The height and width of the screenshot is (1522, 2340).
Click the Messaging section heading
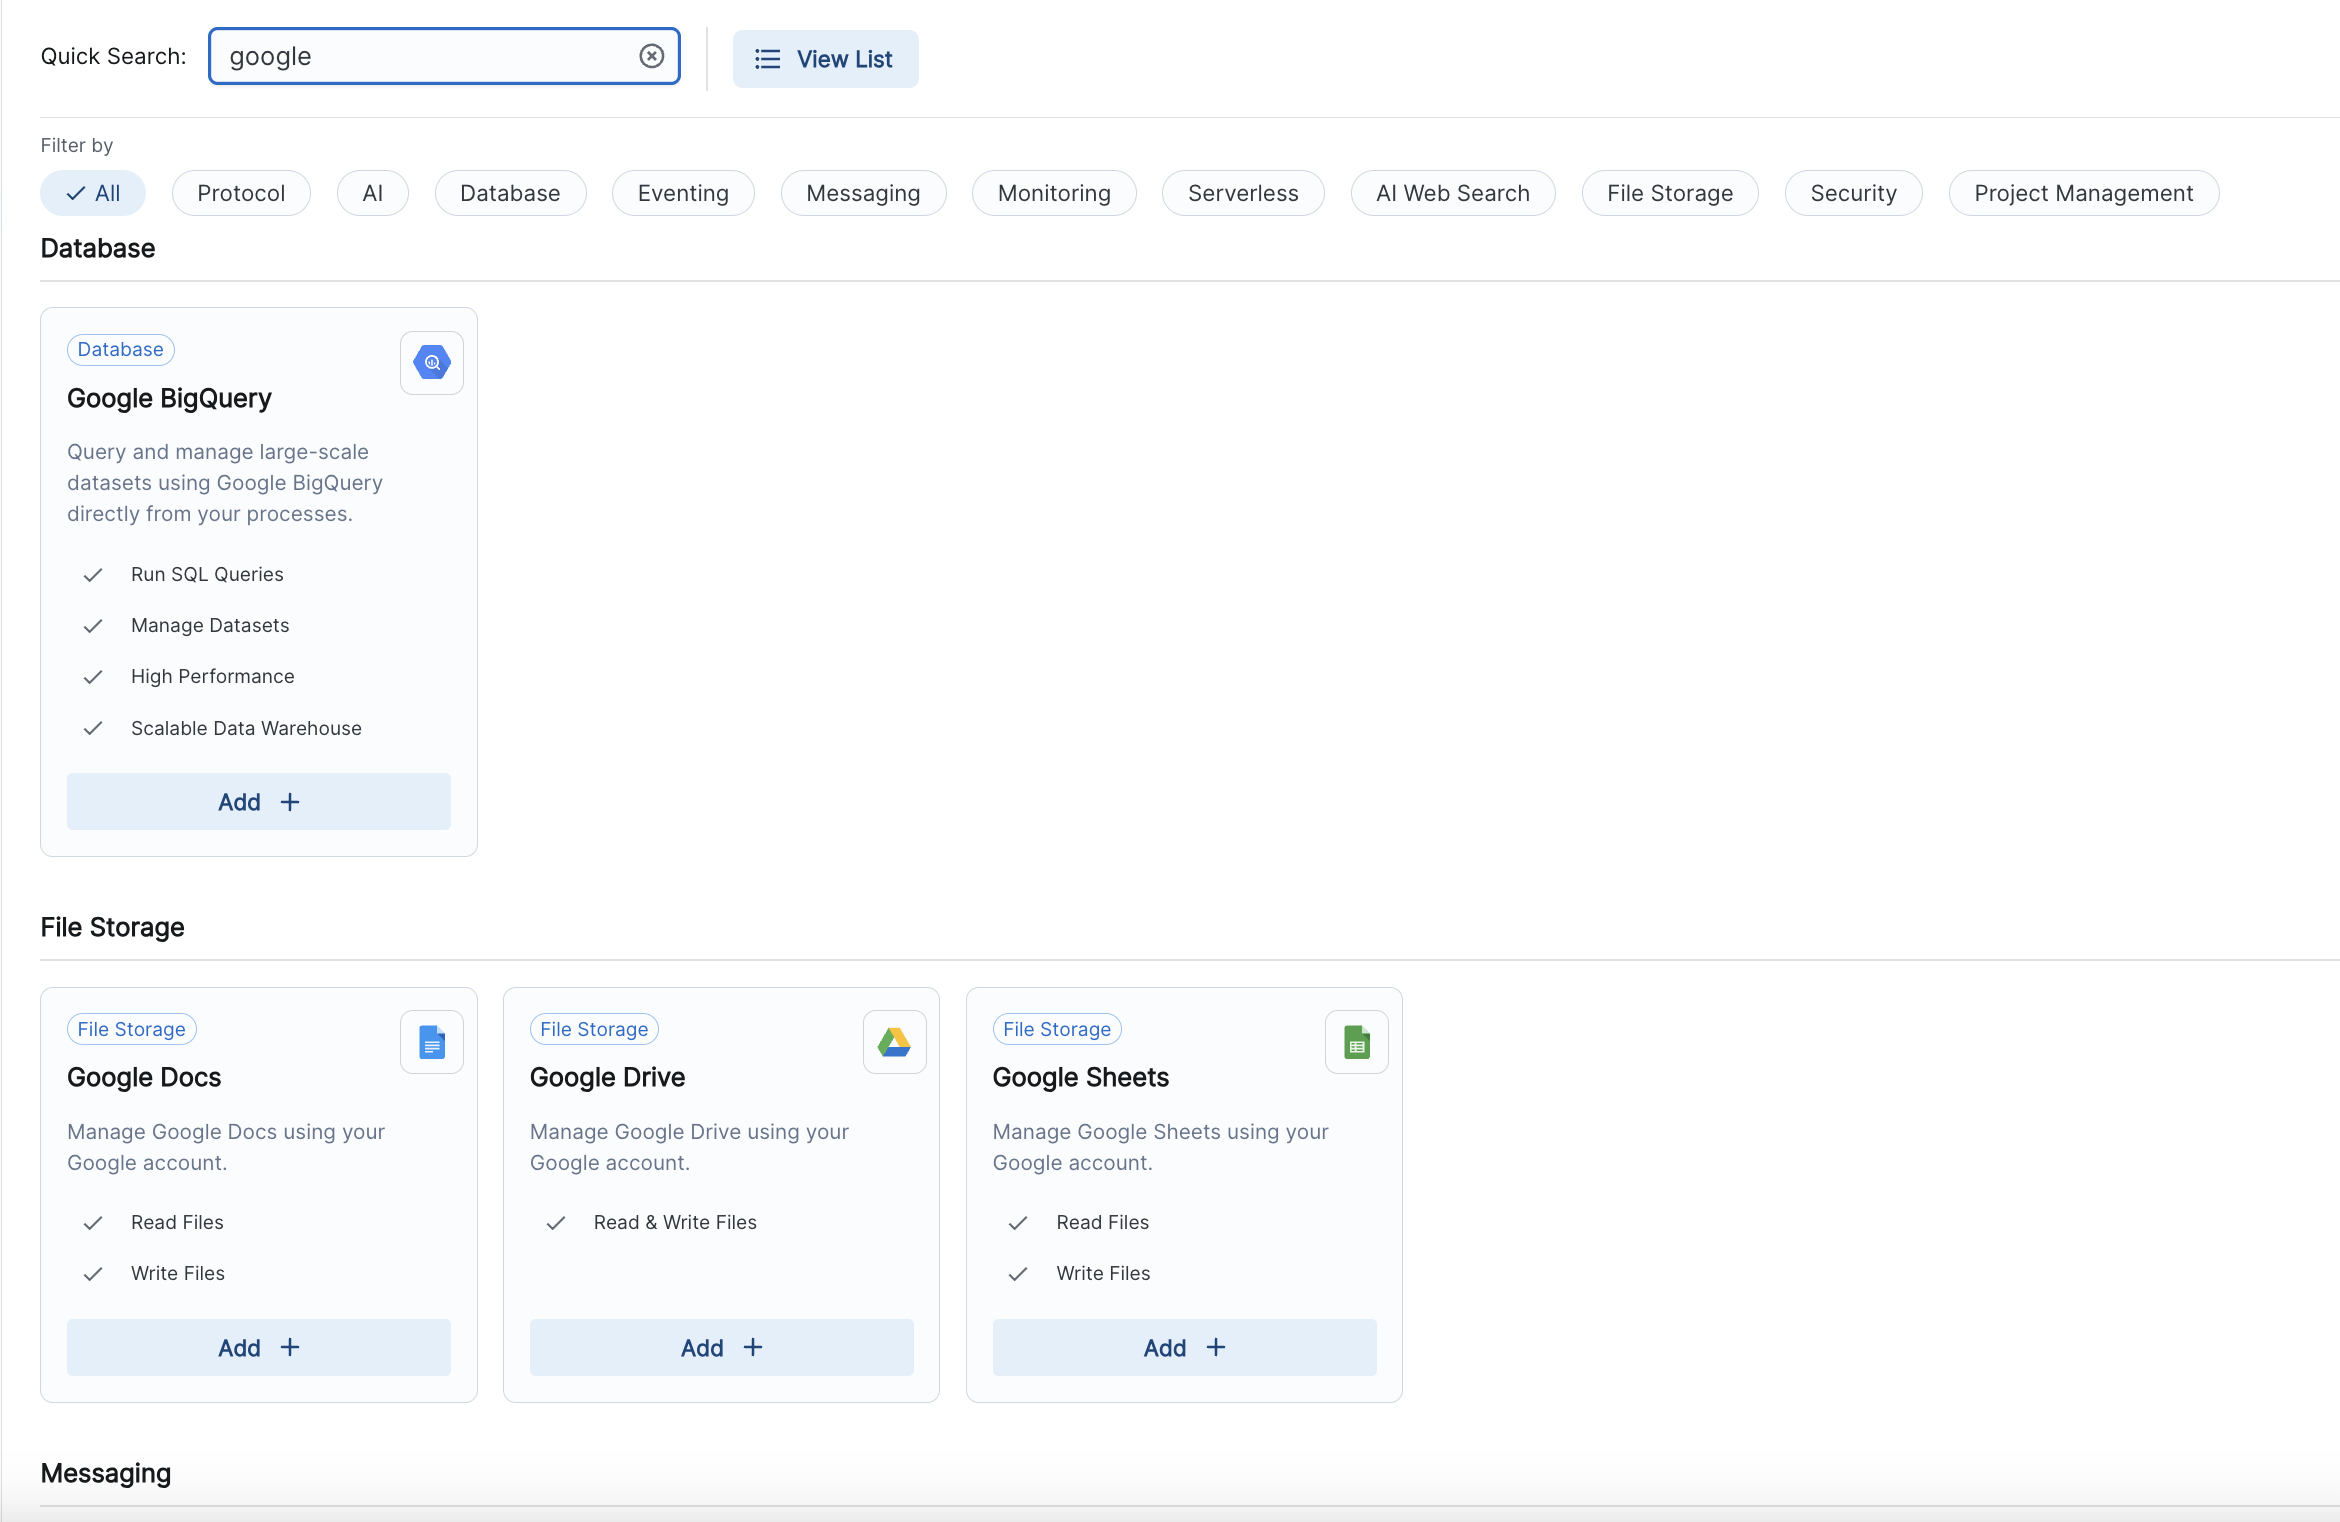point(106,1474)
